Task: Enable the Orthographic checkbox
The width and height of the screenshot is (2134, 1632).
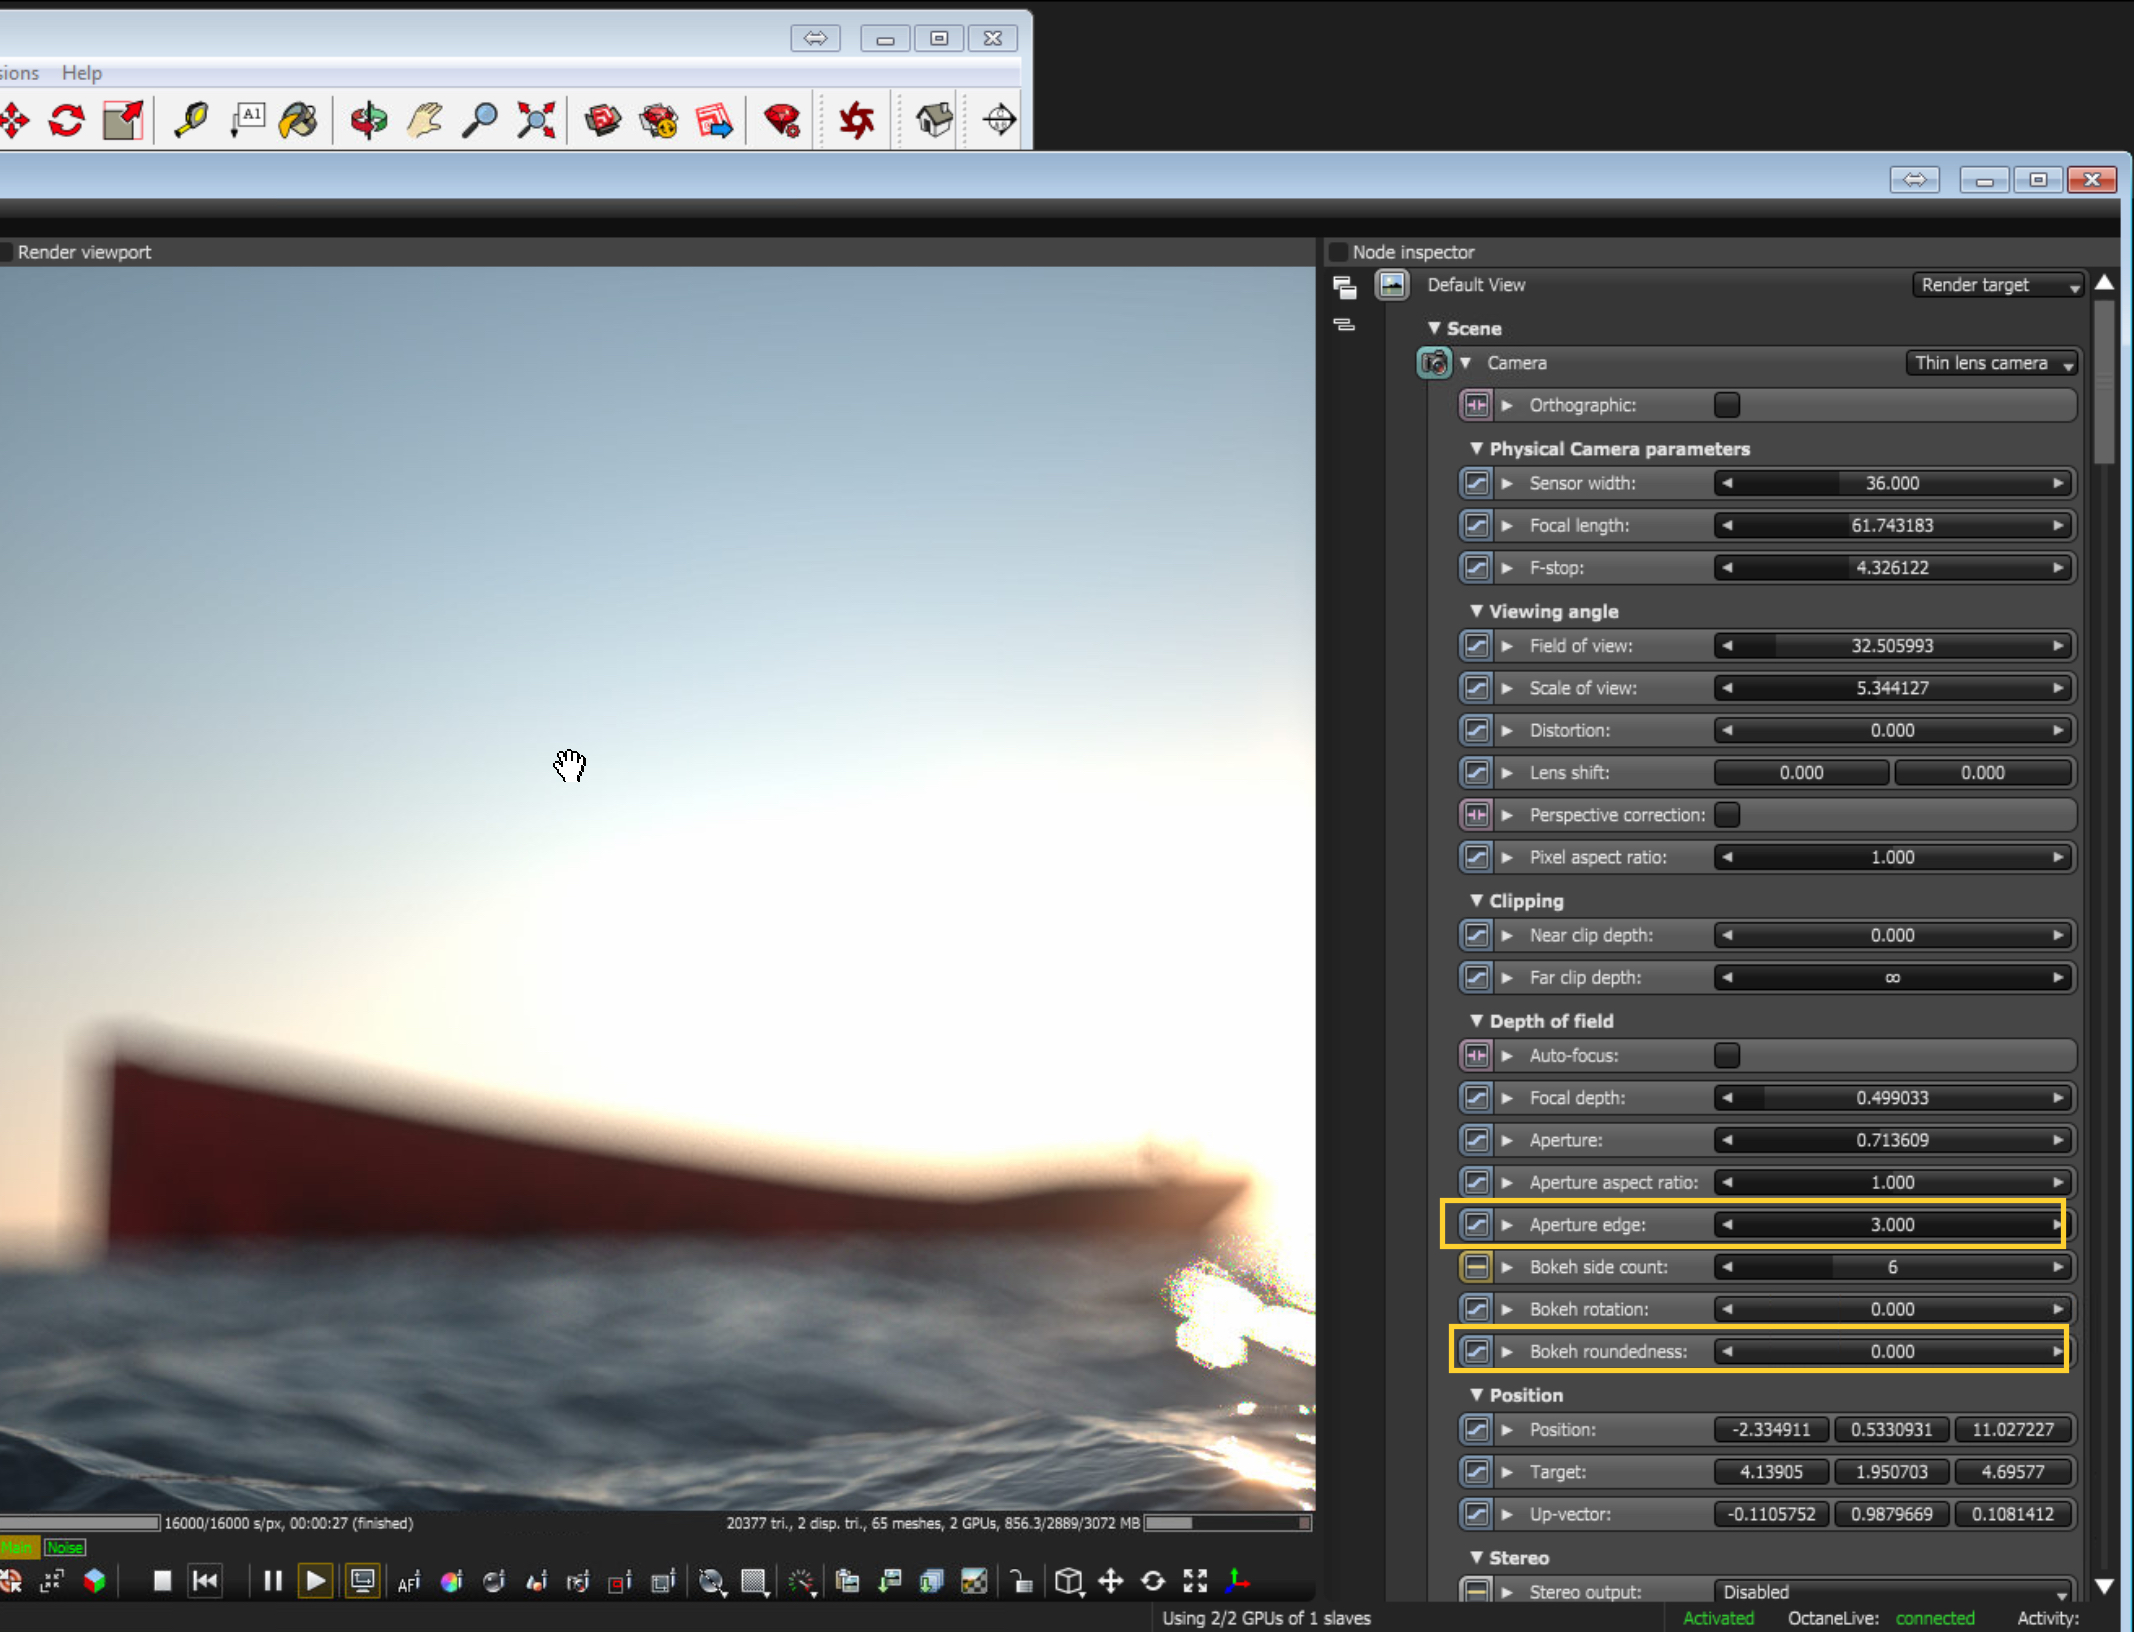Action: pos(1726,405)
